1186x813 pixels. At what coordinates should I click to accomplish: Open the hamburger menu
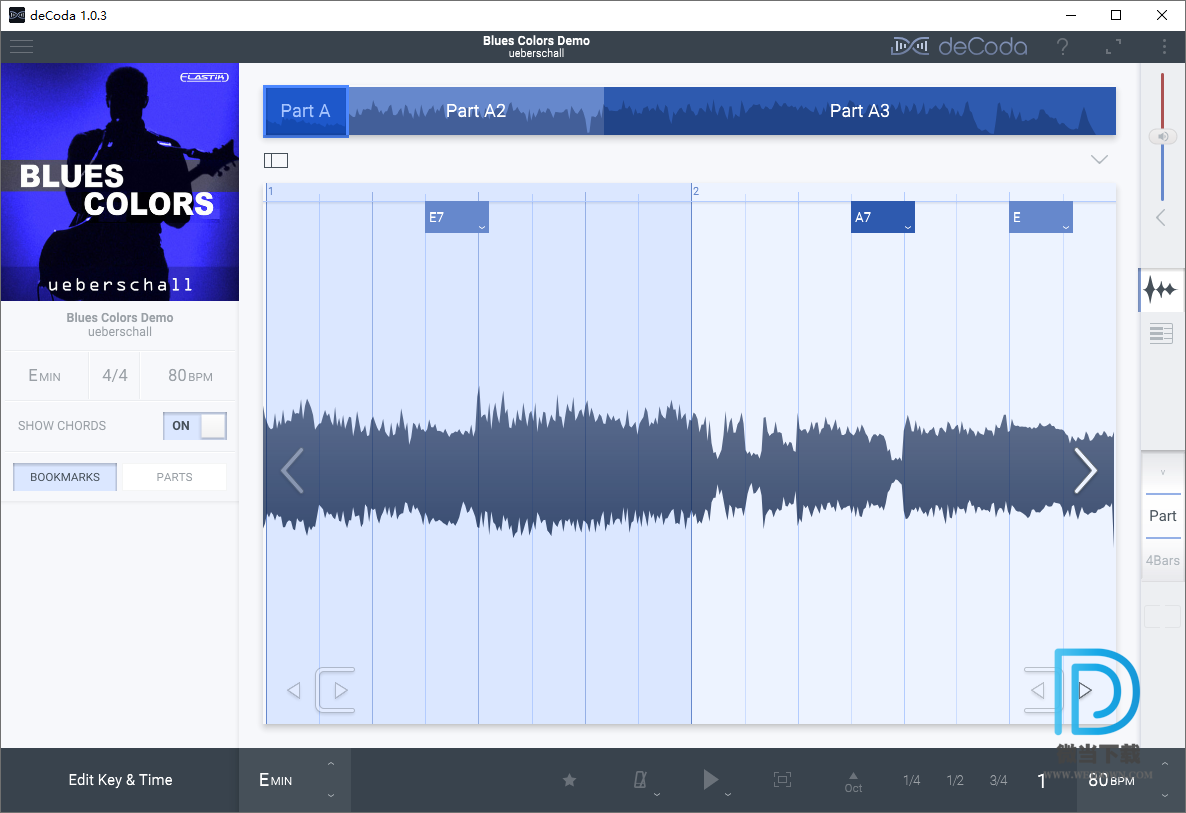(21, 46)
